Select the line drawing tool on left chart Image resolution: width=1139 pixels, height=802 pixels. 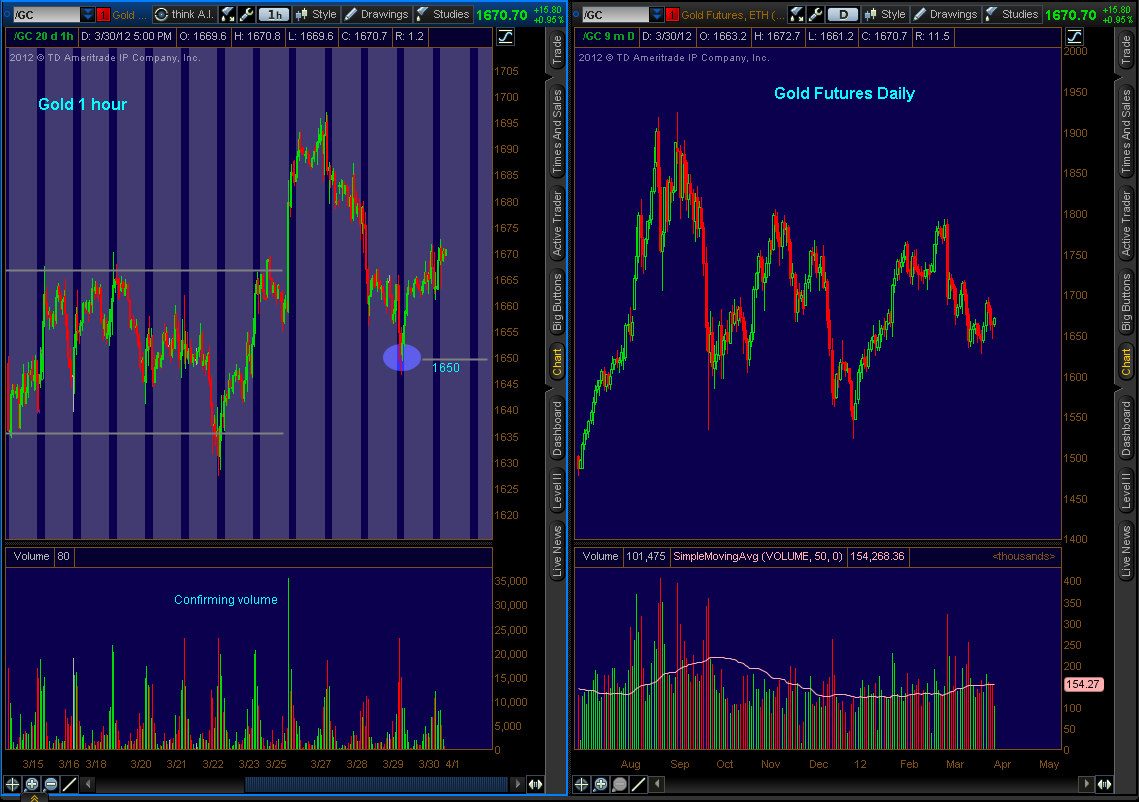(x=70, y=785)
